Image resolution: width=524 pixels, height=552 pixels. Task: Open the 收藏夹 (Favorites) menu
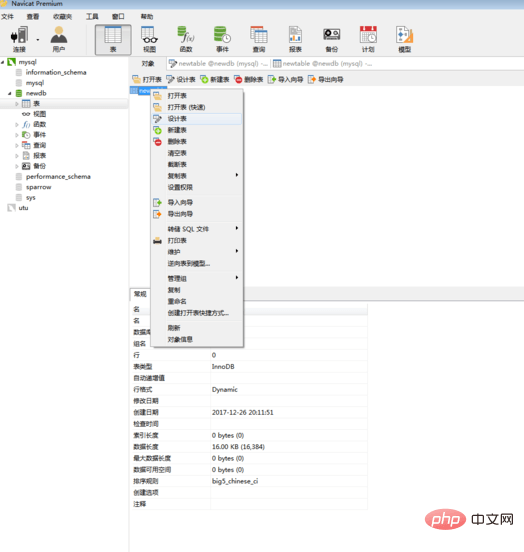pyautogui.click(x=62, y=17)
